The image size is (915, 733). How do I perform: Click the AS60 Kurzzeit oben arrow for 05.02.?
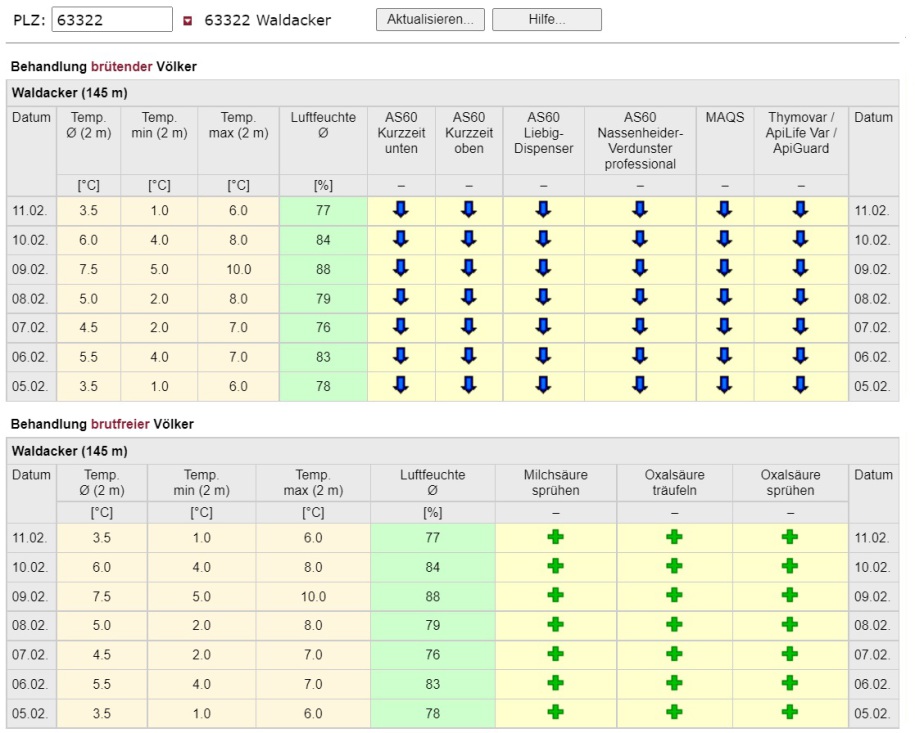(x=469, y=385)
